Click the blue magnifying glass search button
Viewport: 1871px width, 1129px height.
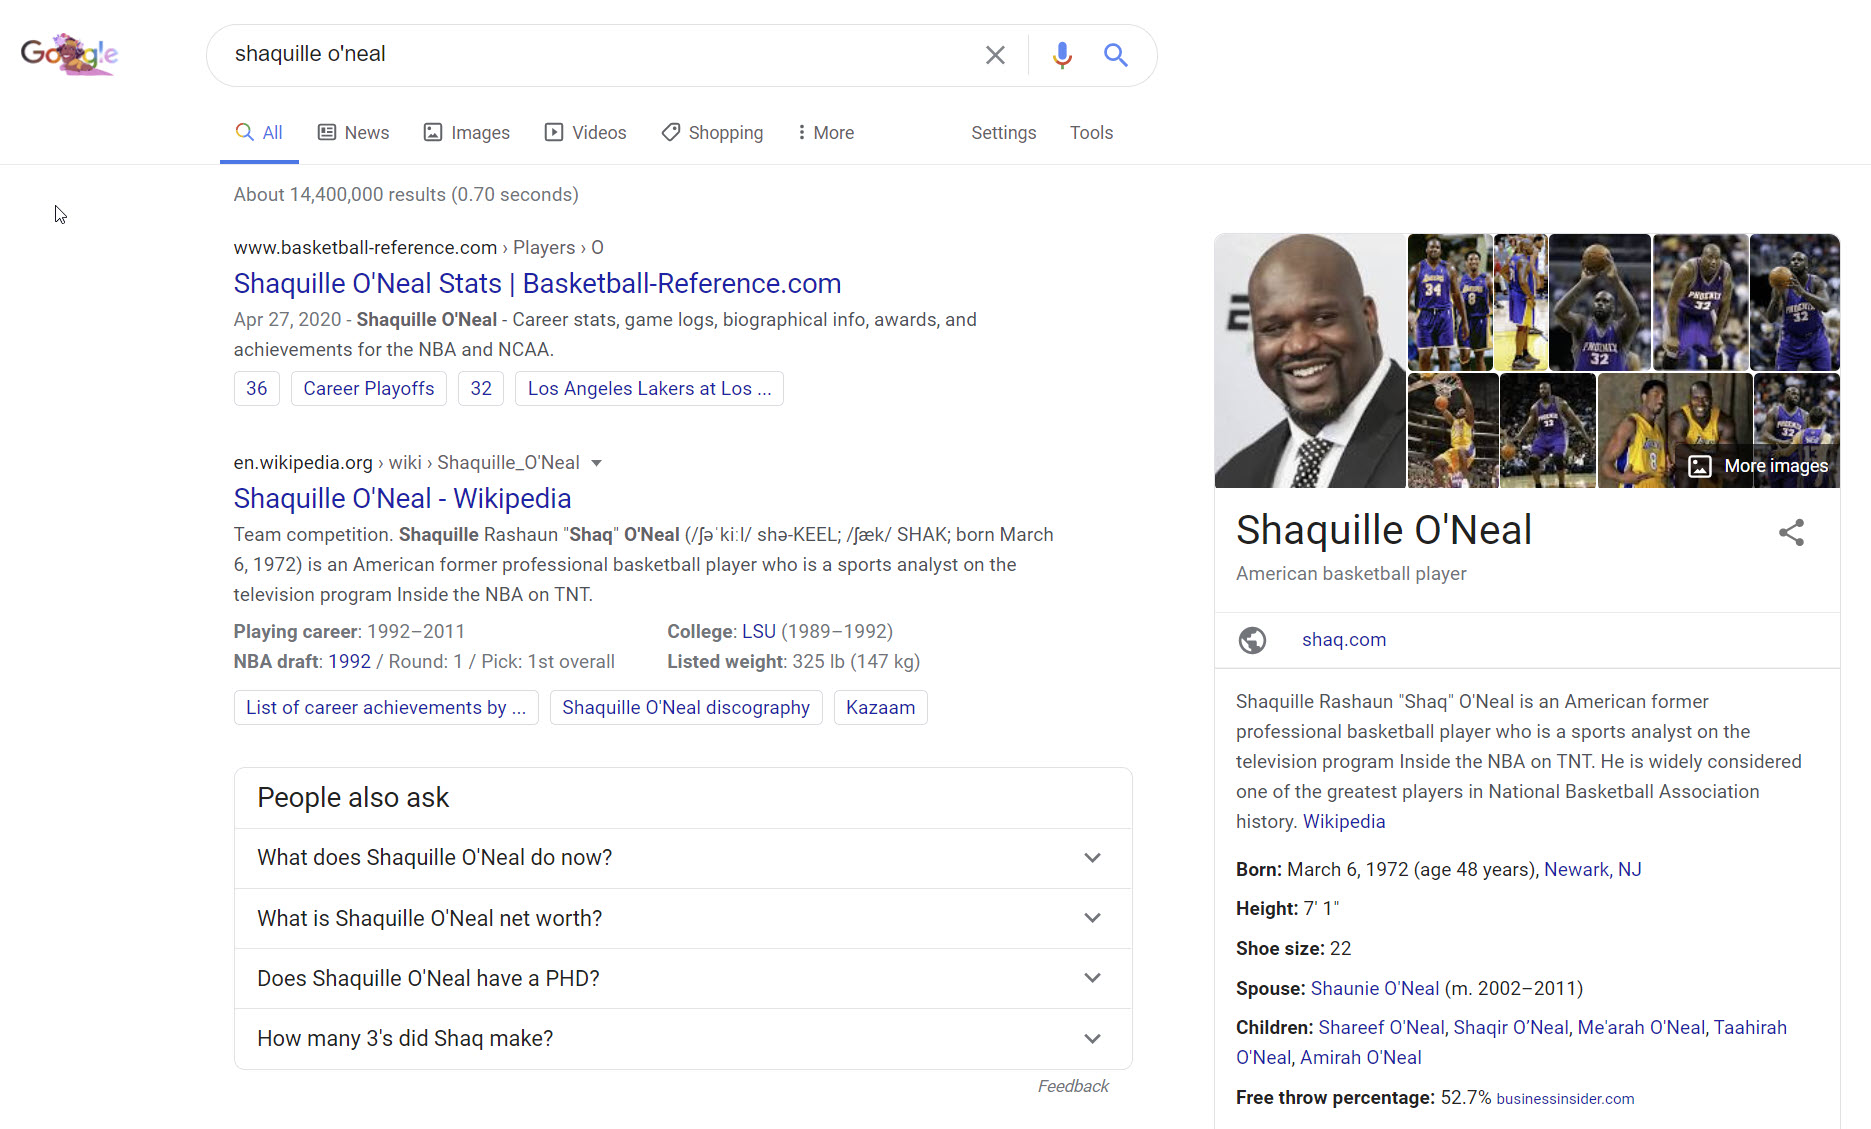coord(1115,55)
